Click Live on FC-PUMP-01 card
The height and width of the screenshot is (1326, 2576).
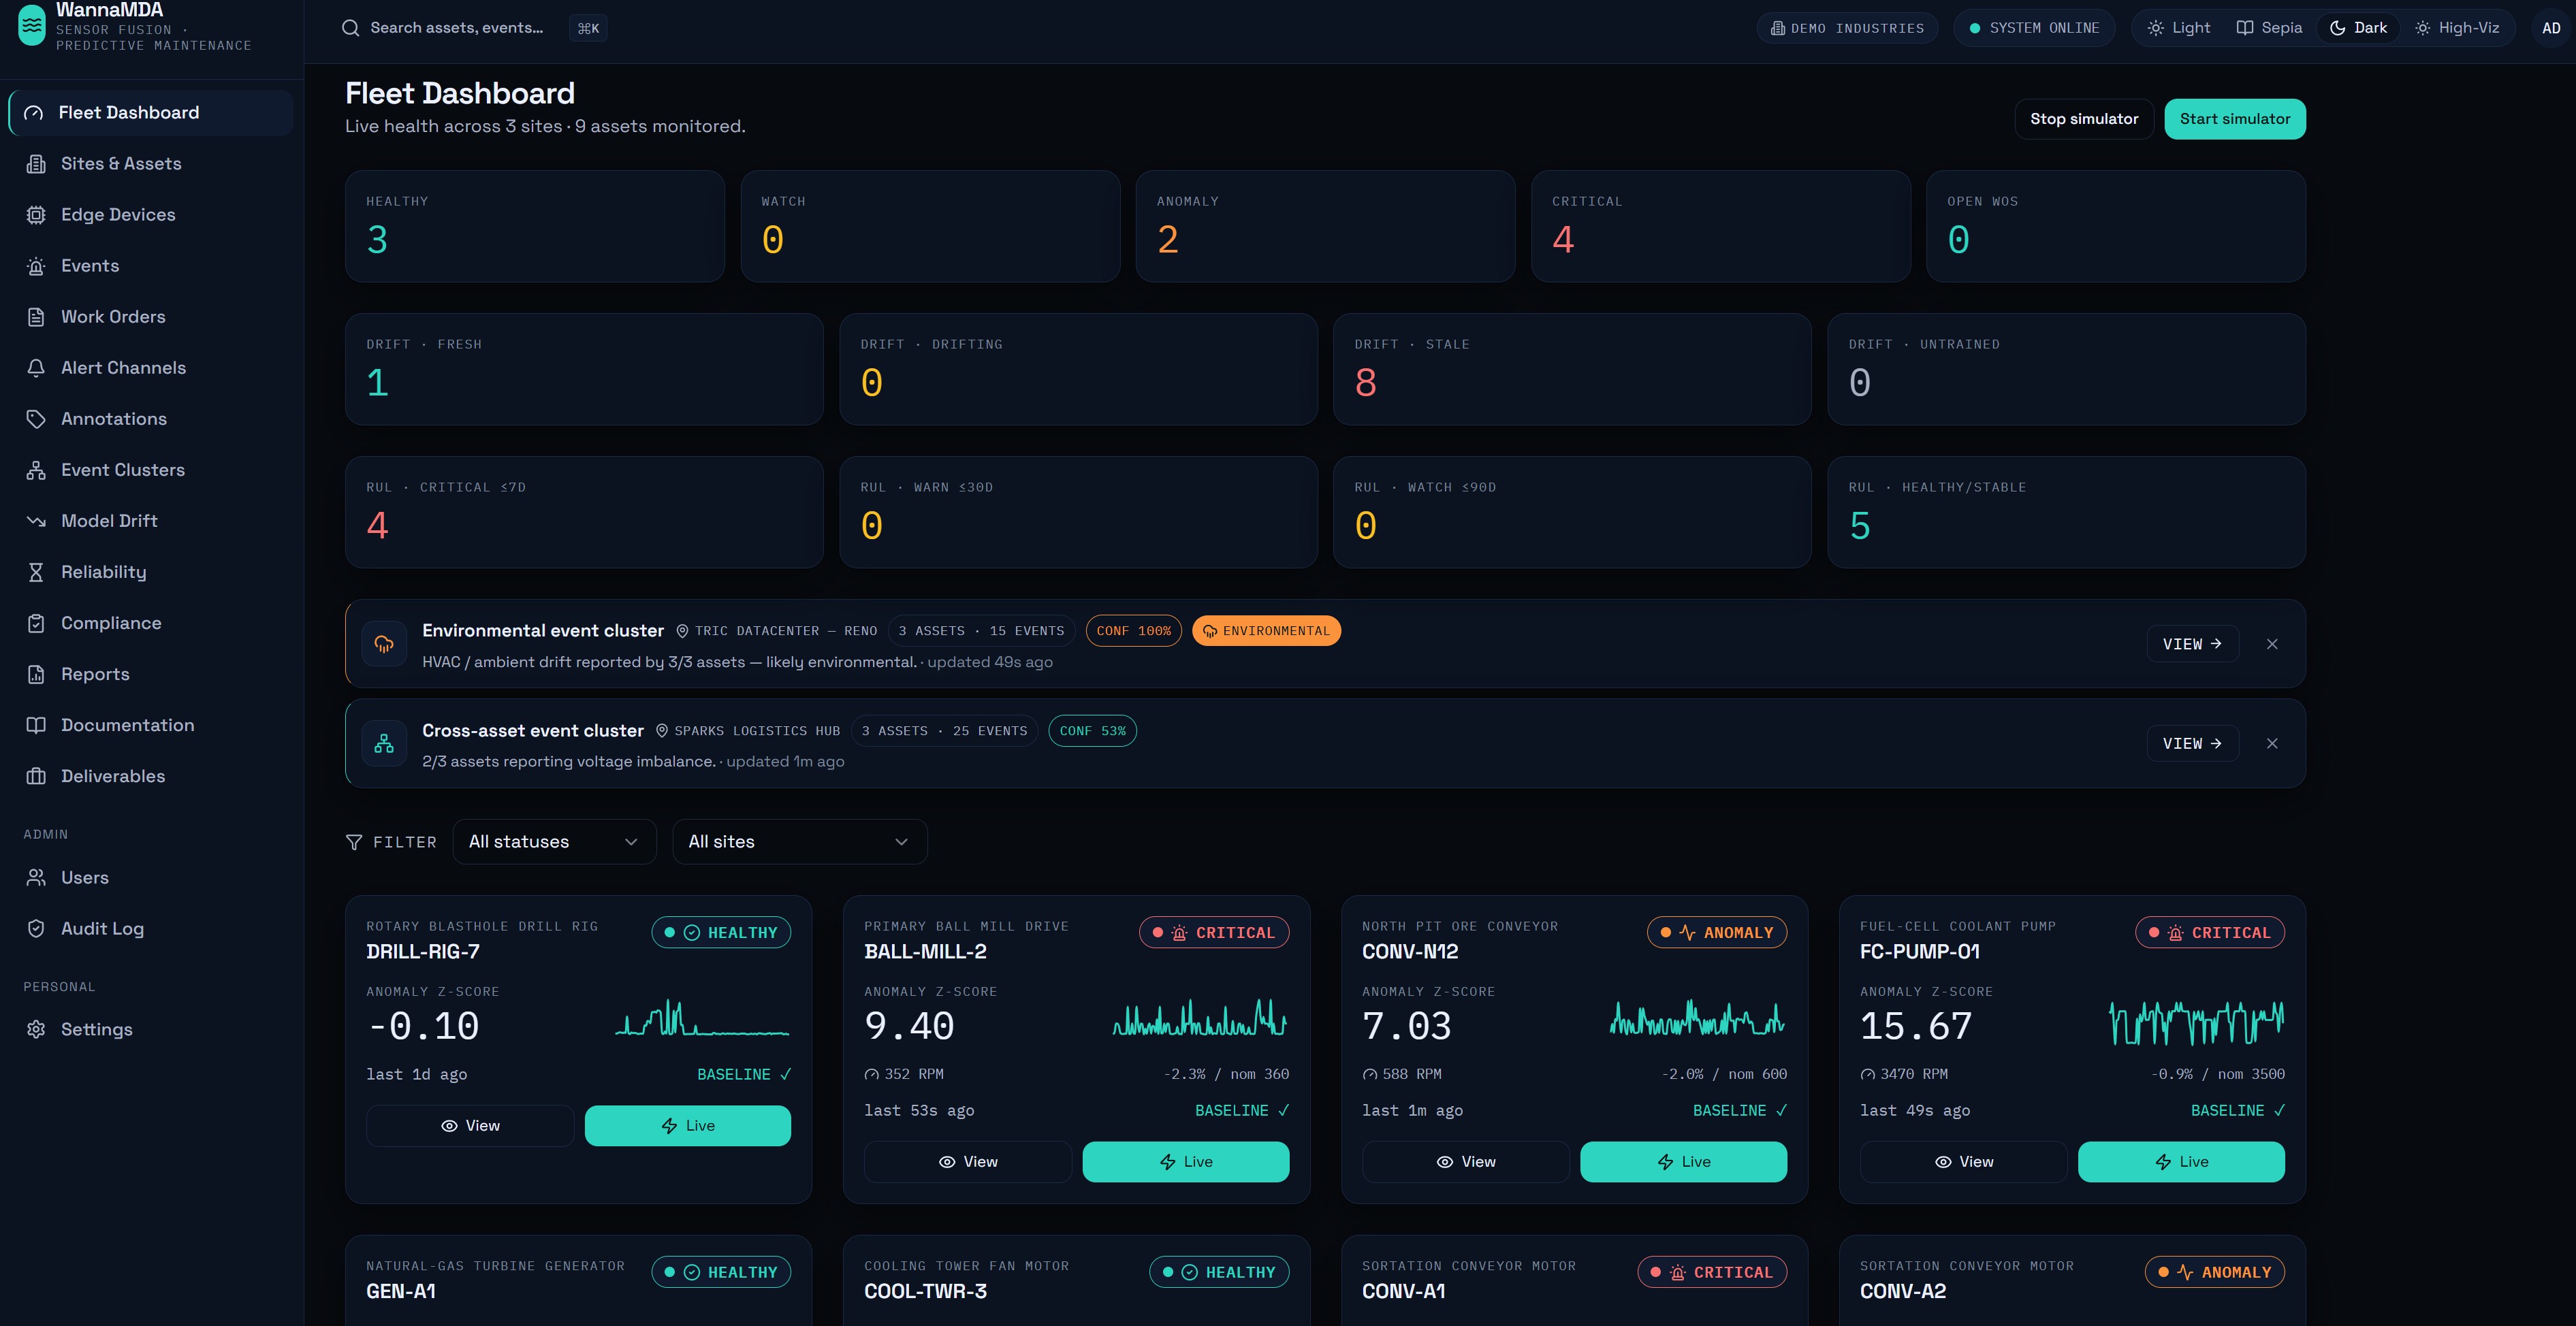point(2182,1162)
